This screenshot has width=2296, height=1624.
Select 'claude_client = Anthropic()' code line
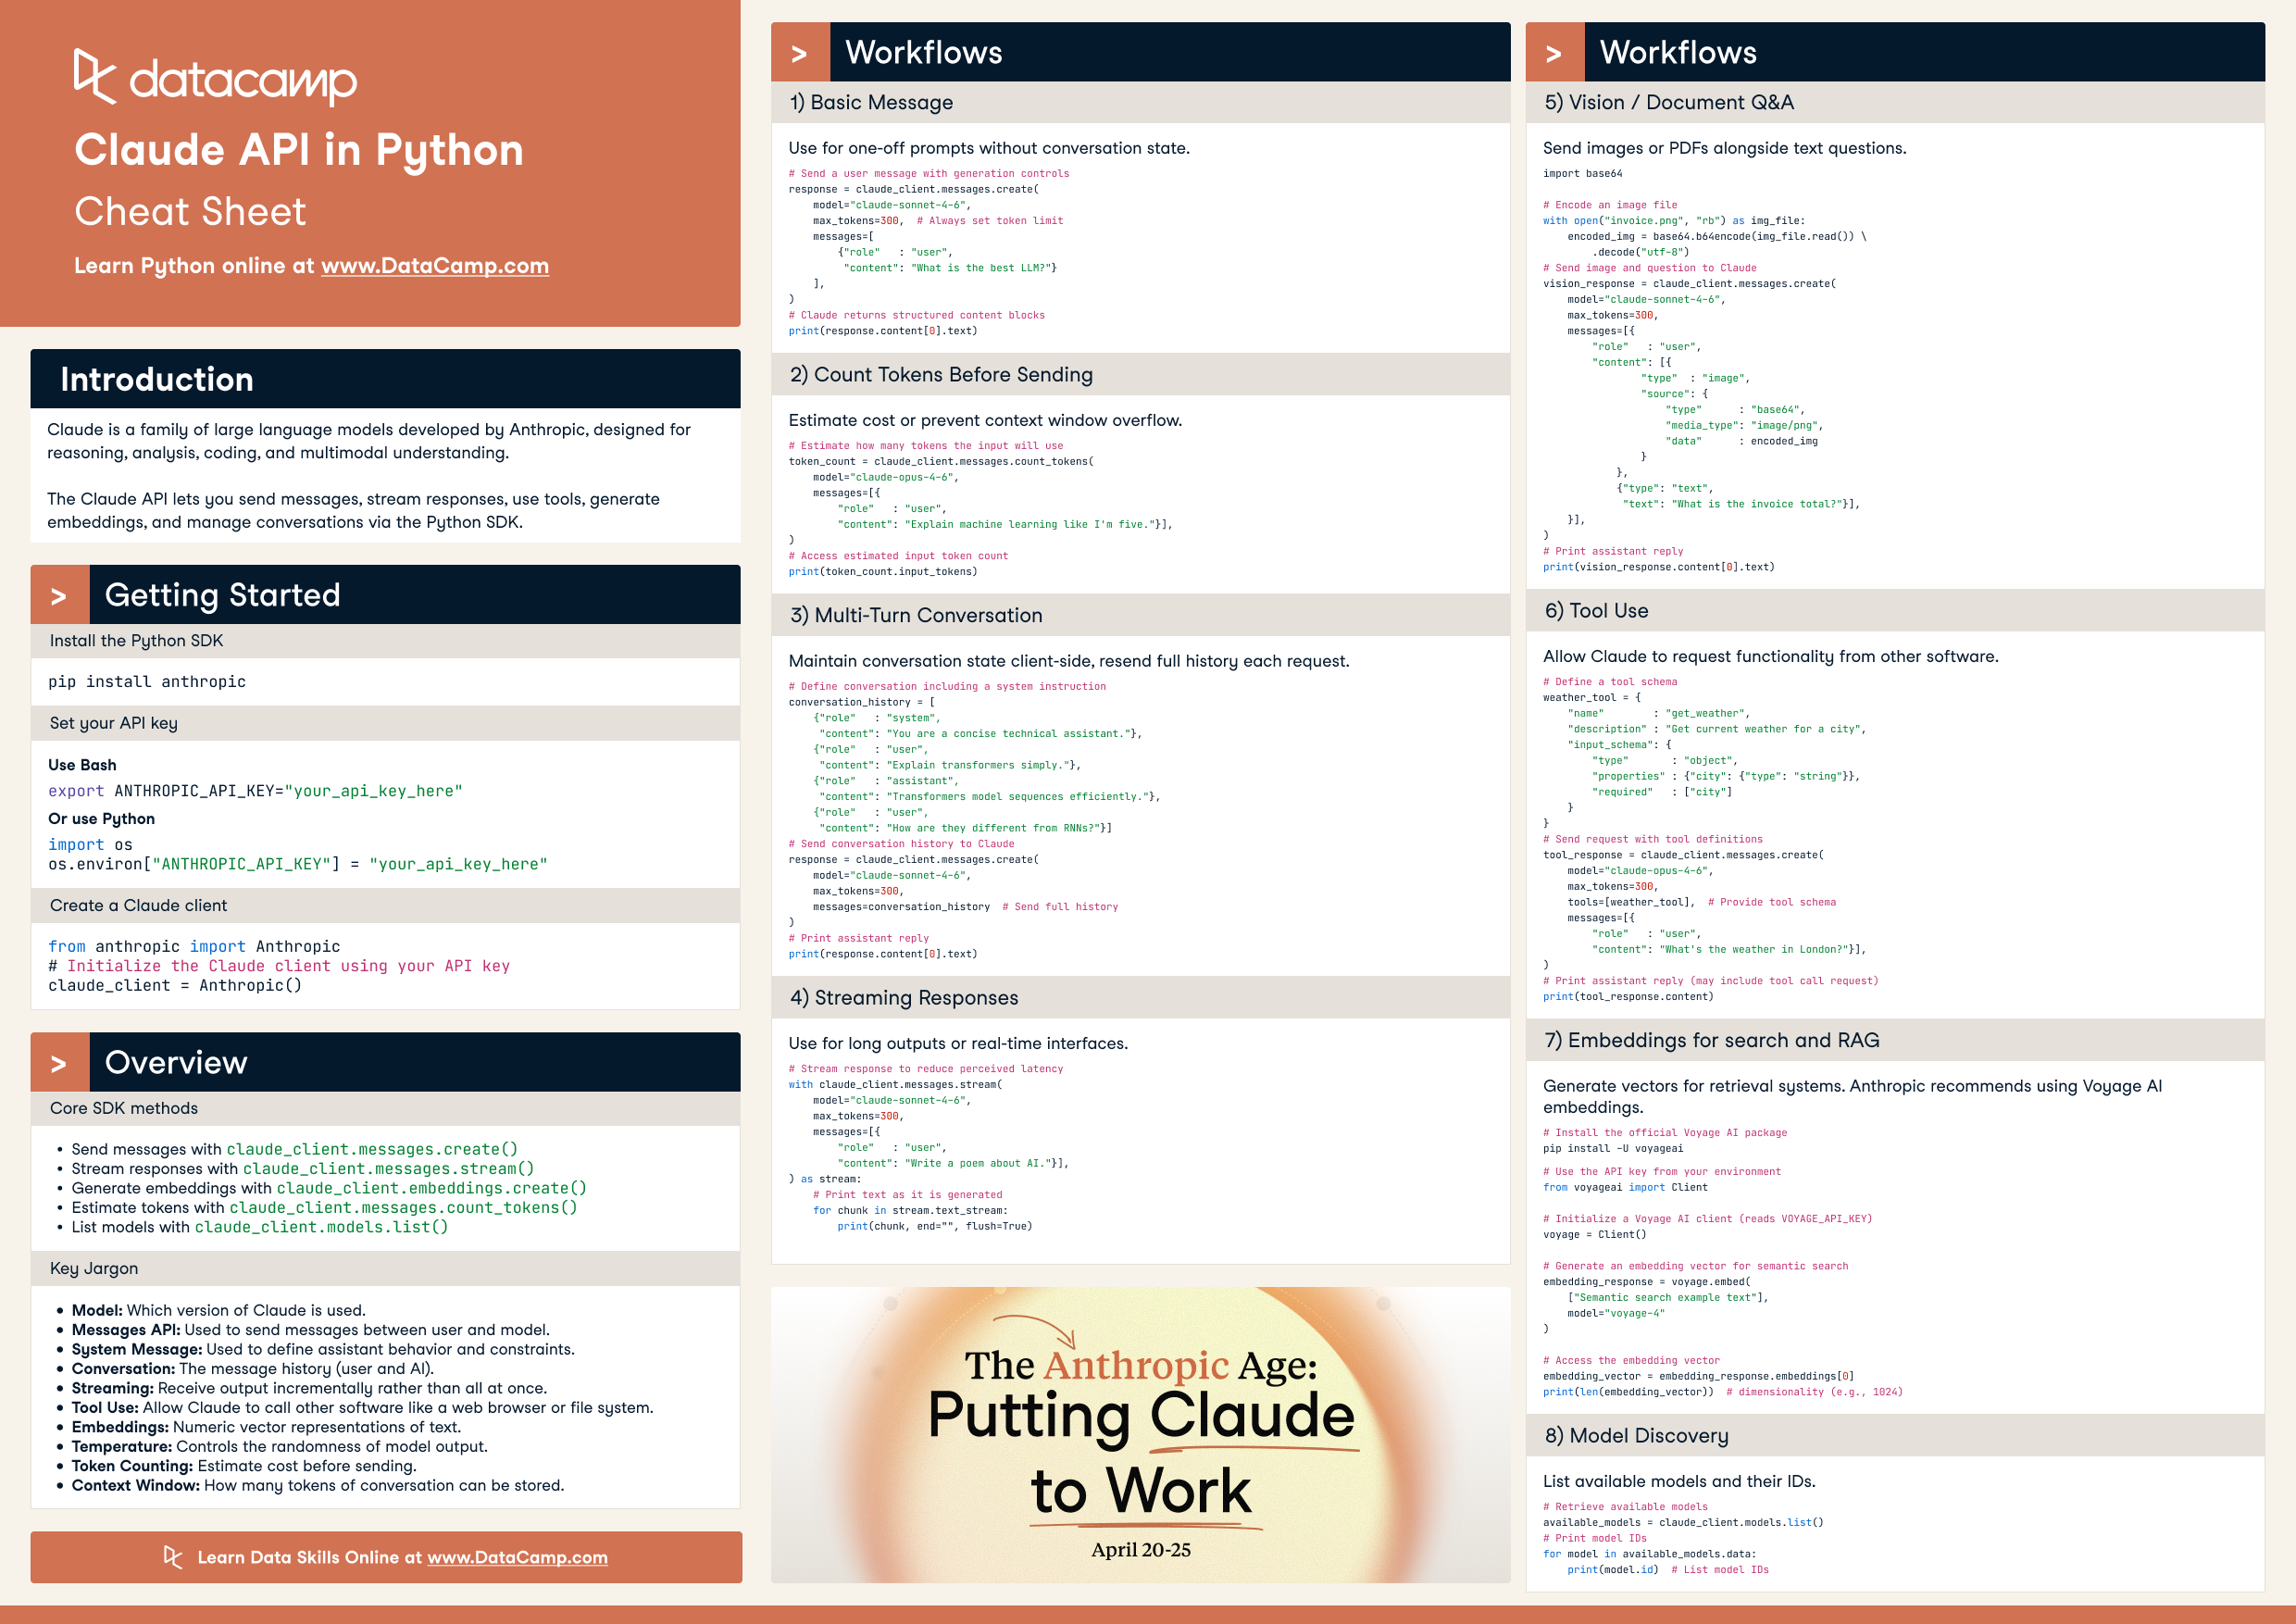pyautogui.click(x=175, y=986)
